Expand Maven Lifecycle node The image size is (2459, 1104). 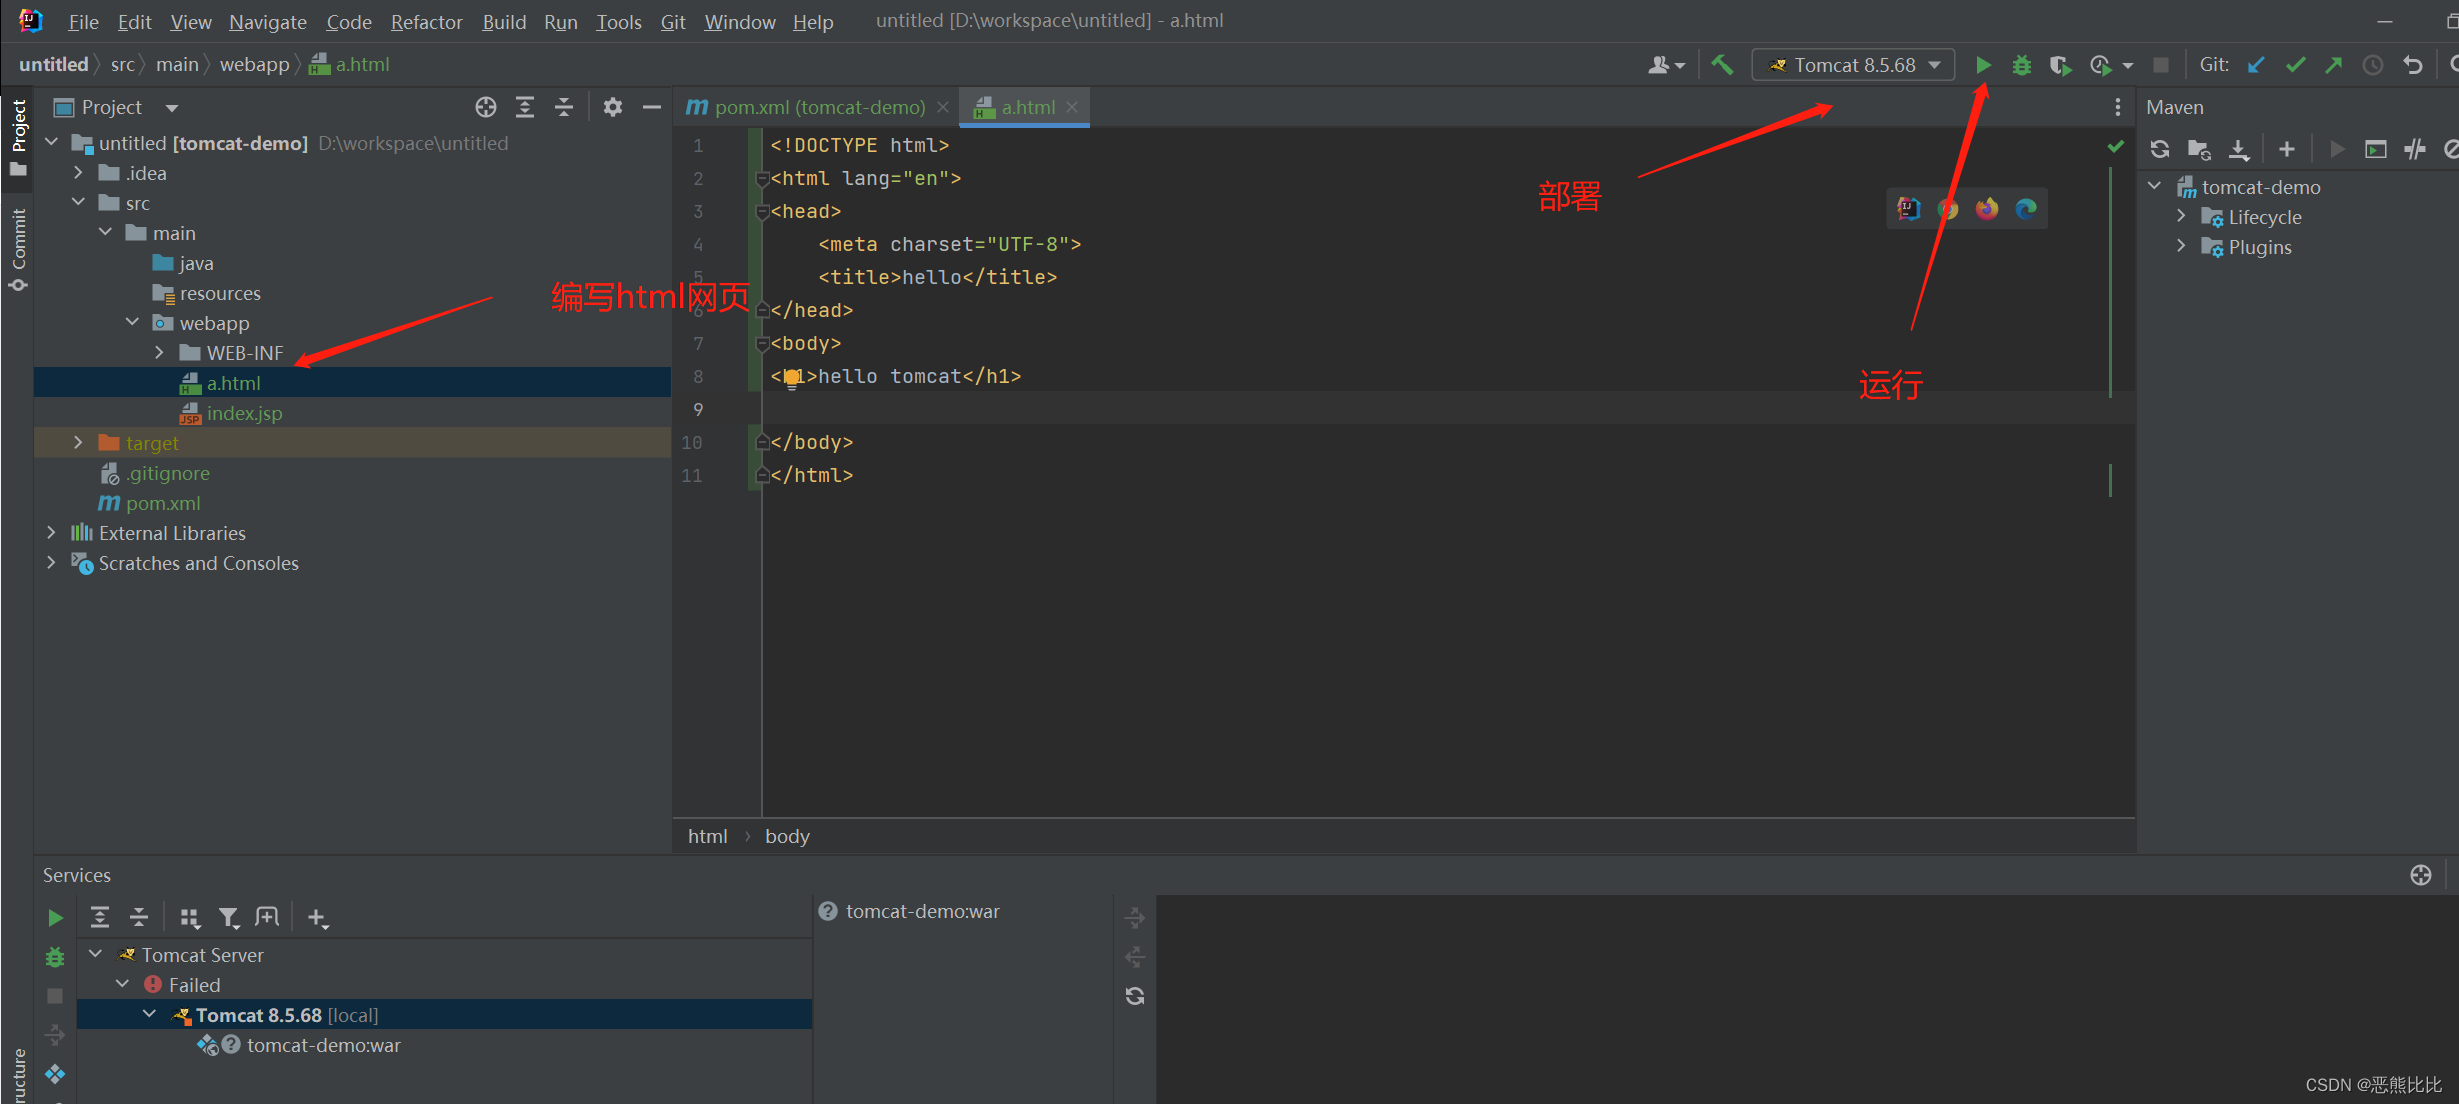point(2182,217)
